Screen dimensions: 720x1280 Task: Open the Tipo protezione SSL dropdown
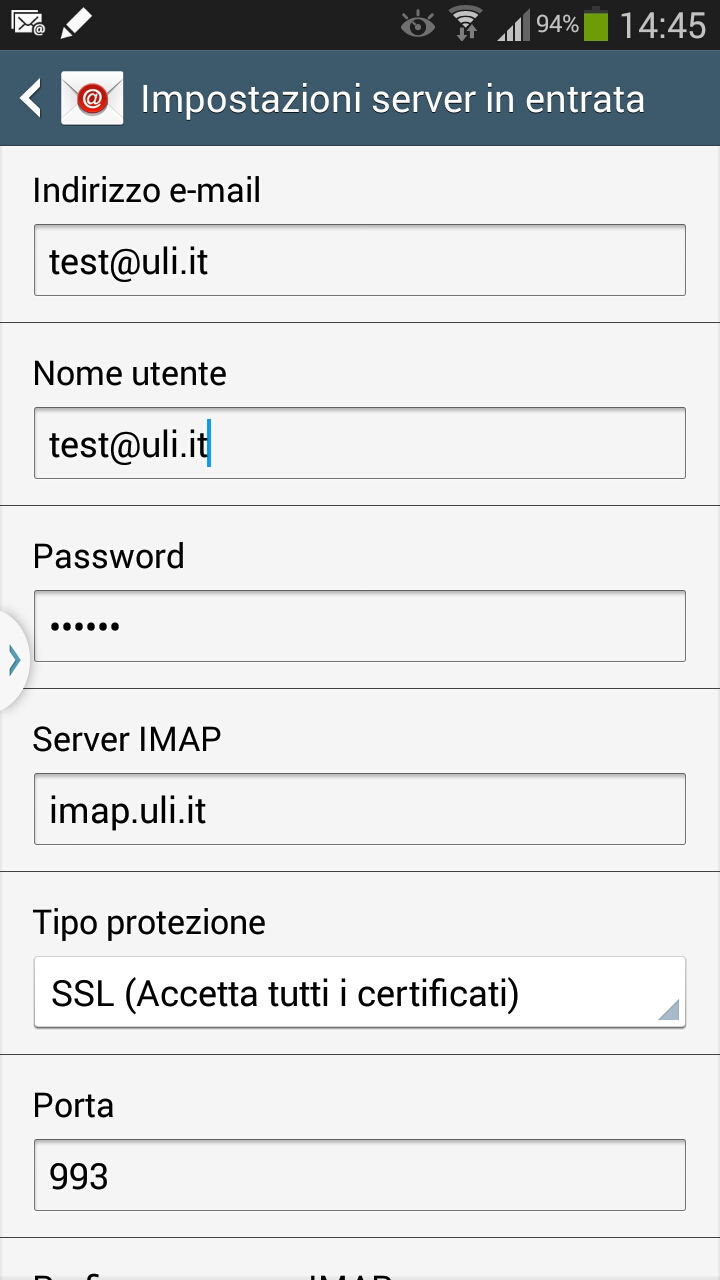click(340, 994)
